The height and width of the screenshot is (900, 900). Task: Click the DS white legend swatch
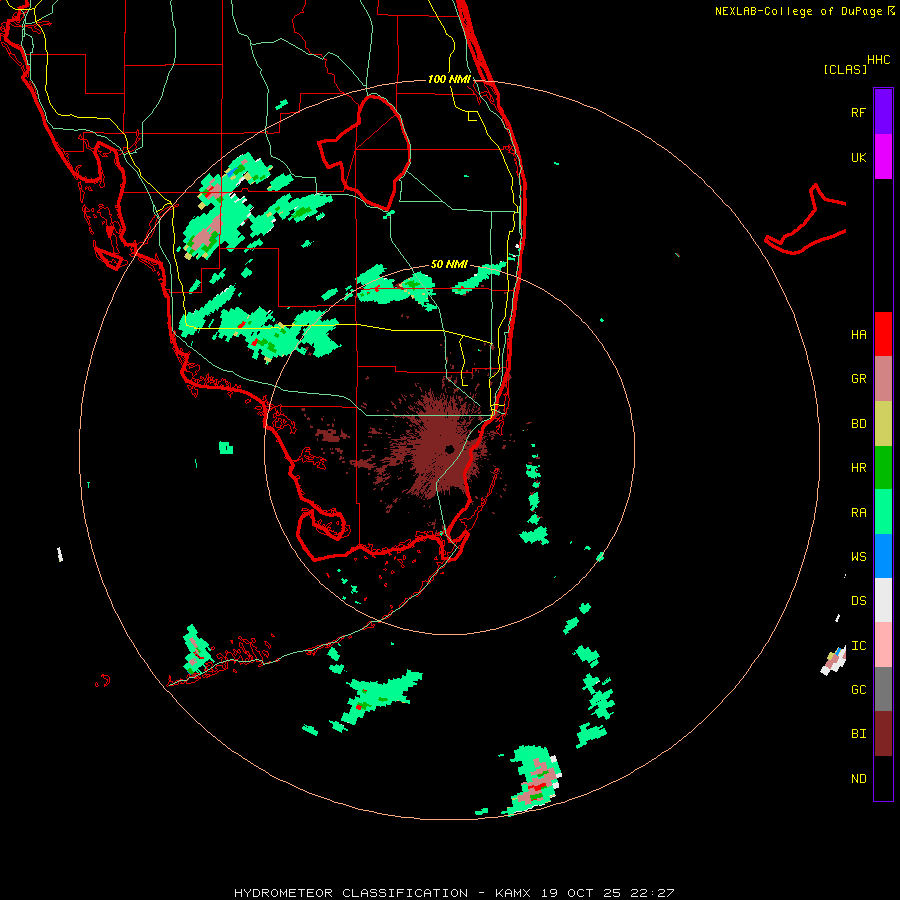point(883,600)
